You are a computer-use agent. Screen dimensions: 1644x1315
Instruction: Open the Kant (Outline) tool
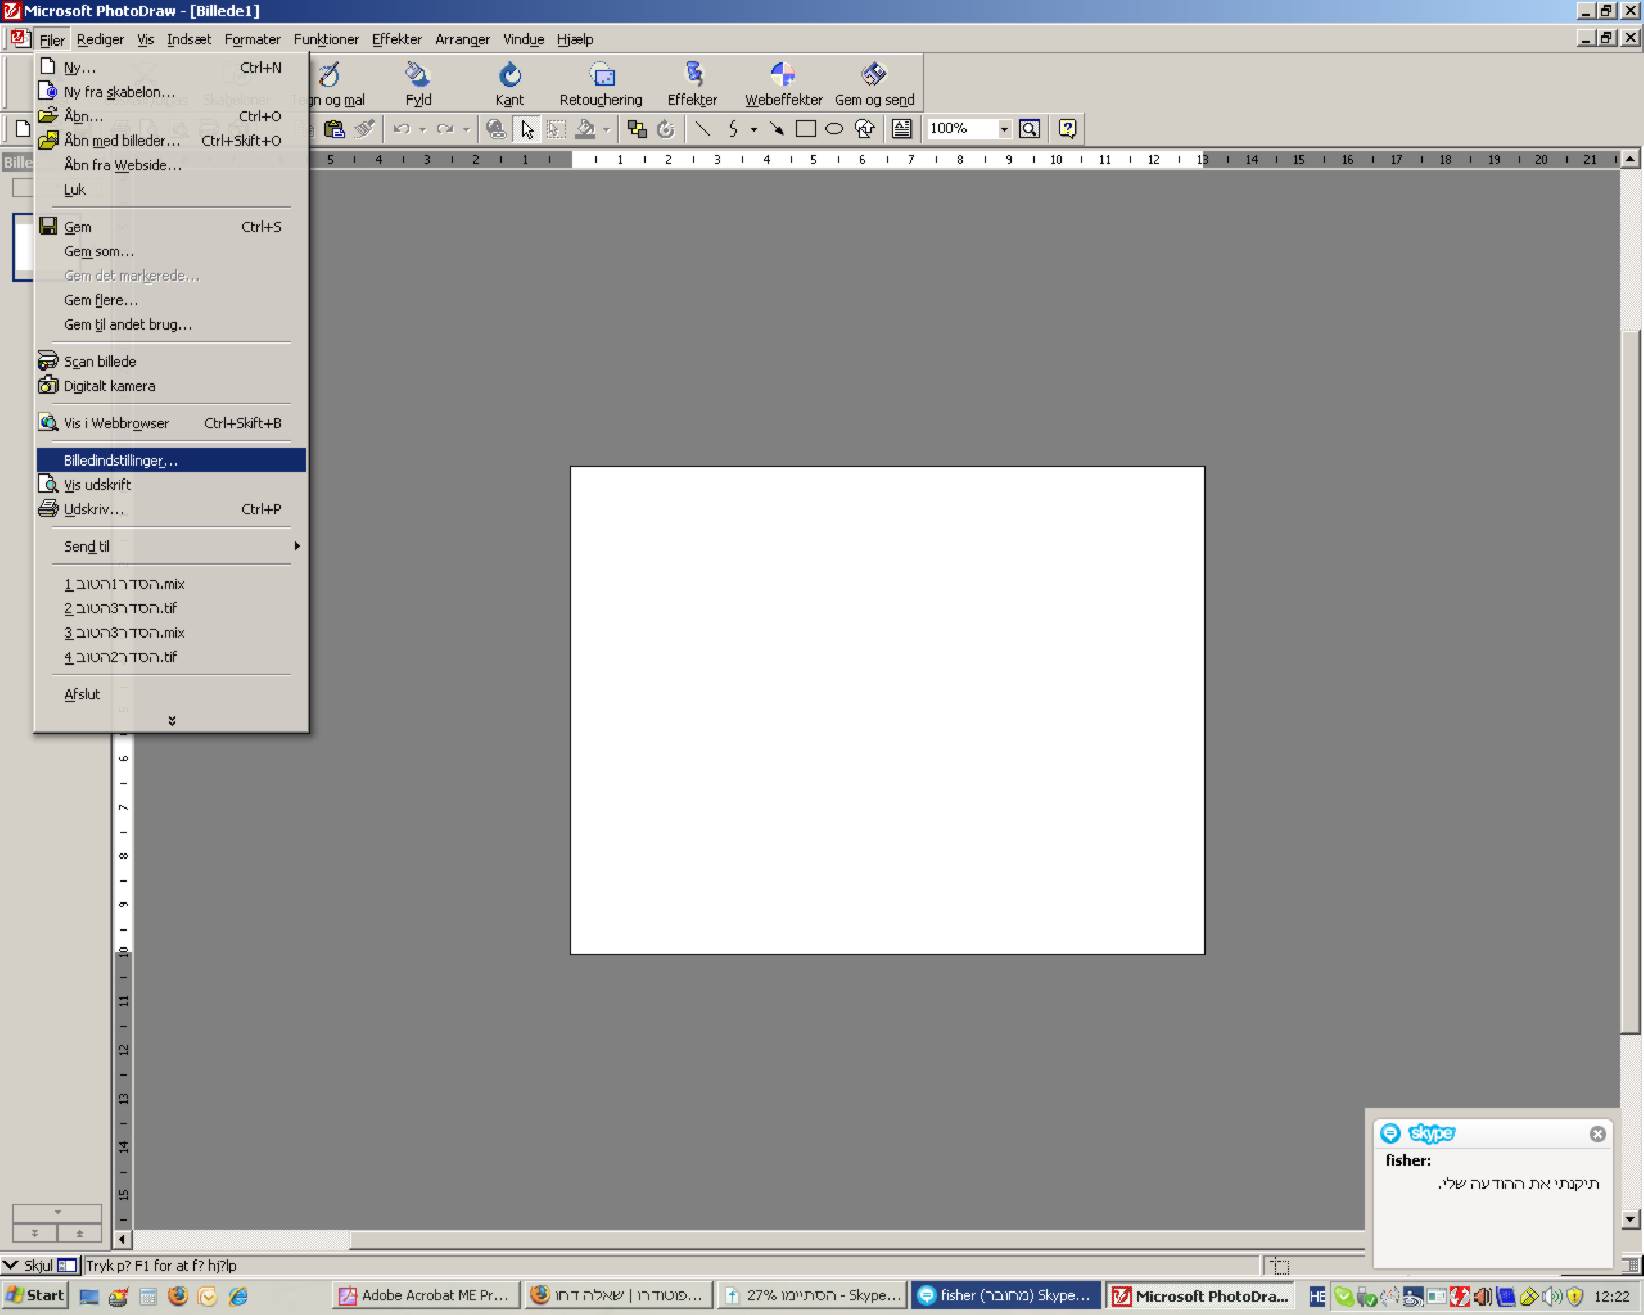[x=510, y=84]
